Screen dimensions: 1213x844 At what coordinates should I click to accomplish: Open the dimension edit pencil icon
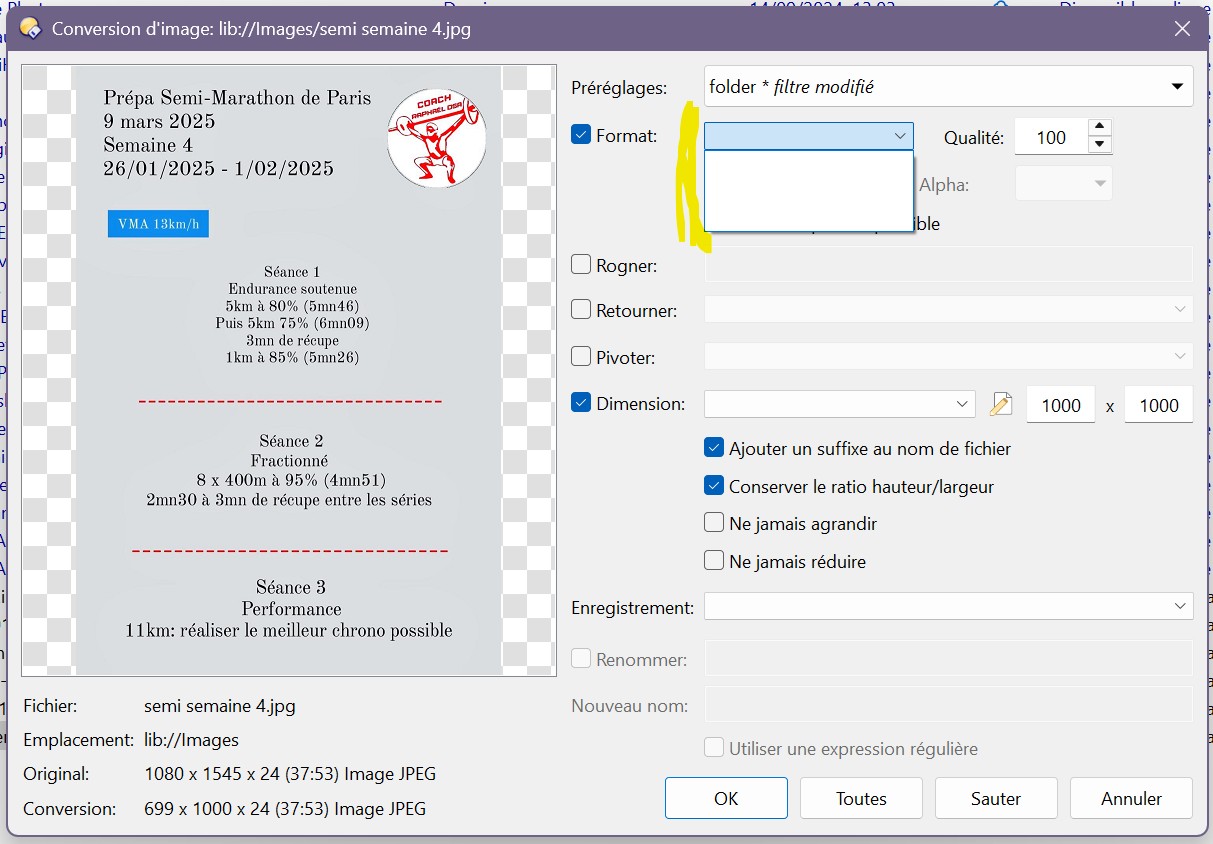(x=1000, y=404)
